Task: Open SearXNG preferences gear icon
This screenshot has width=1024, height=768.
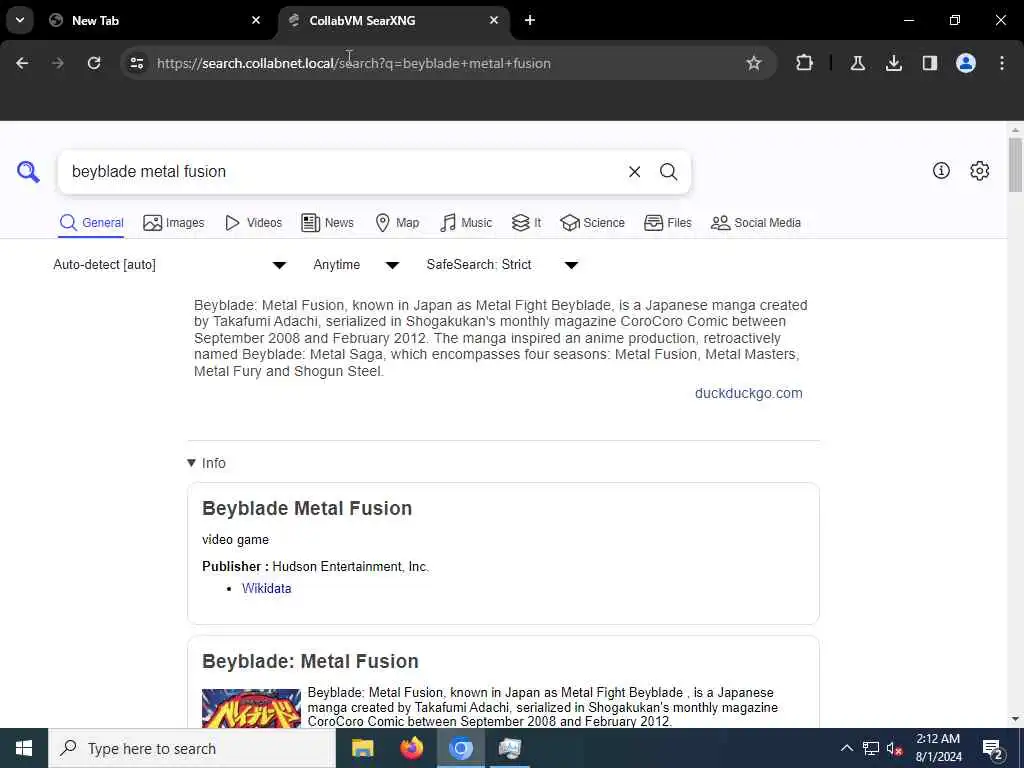Action: click(979, 171)
